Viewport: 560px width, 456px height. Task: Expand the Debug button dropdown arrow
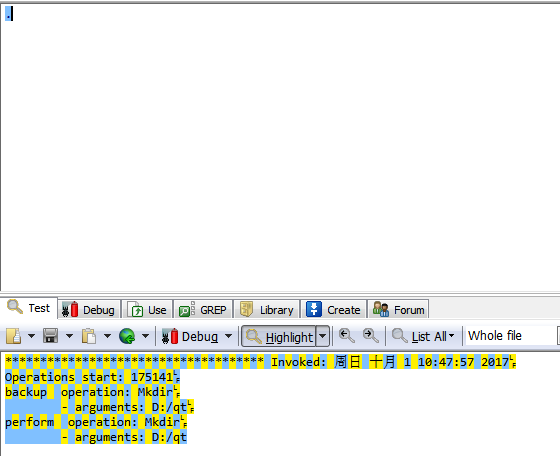click(228, 336)
